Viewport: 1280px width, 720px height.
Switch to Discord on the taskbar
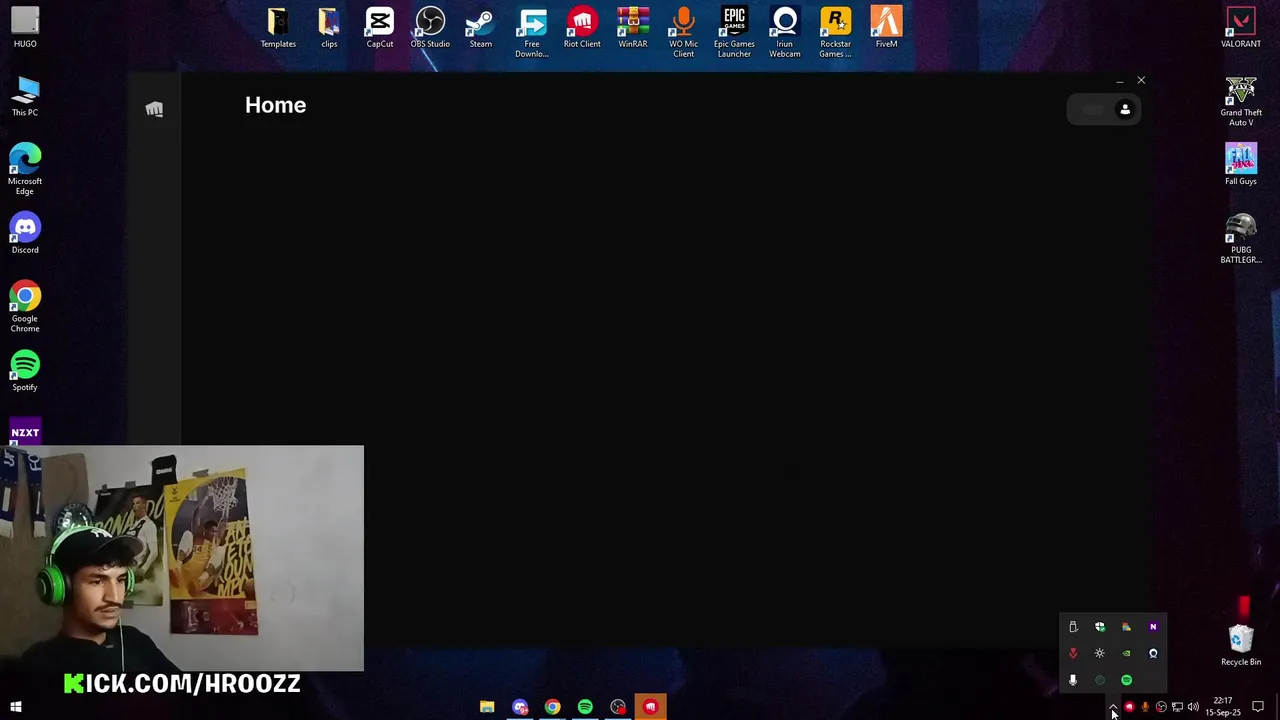[x=520, y=707]
